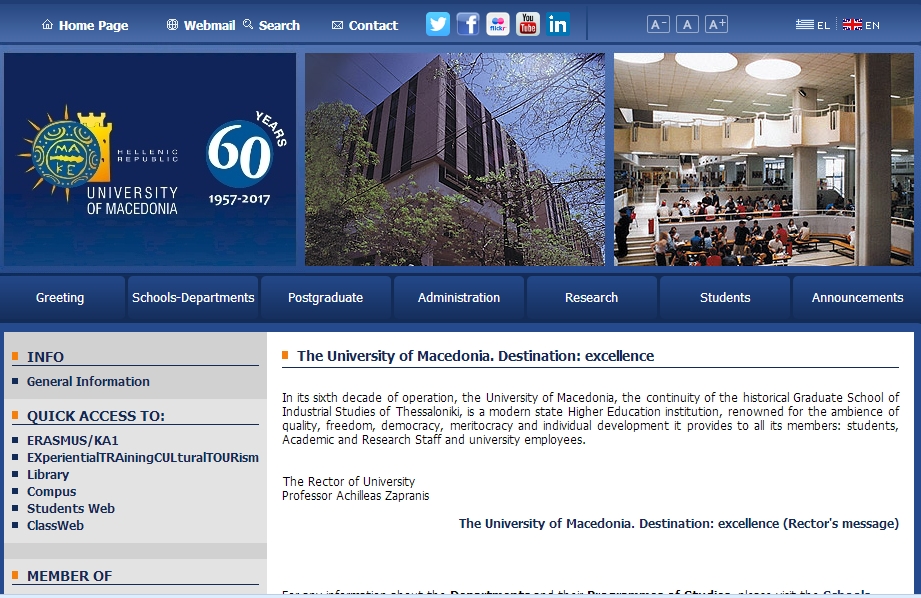Click text 'Professor Achilleas Zapranis'

[x=355, y=496]
